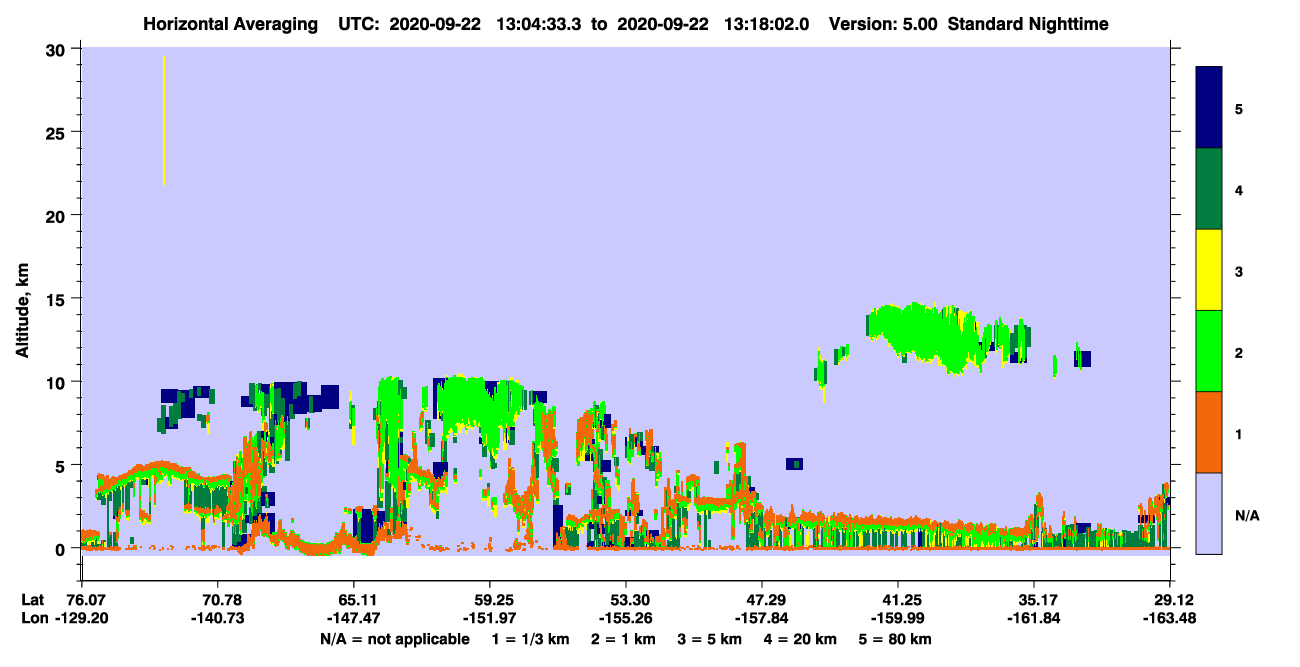
Task: Click the altitude tick label 25
Action: click(56, 132)
